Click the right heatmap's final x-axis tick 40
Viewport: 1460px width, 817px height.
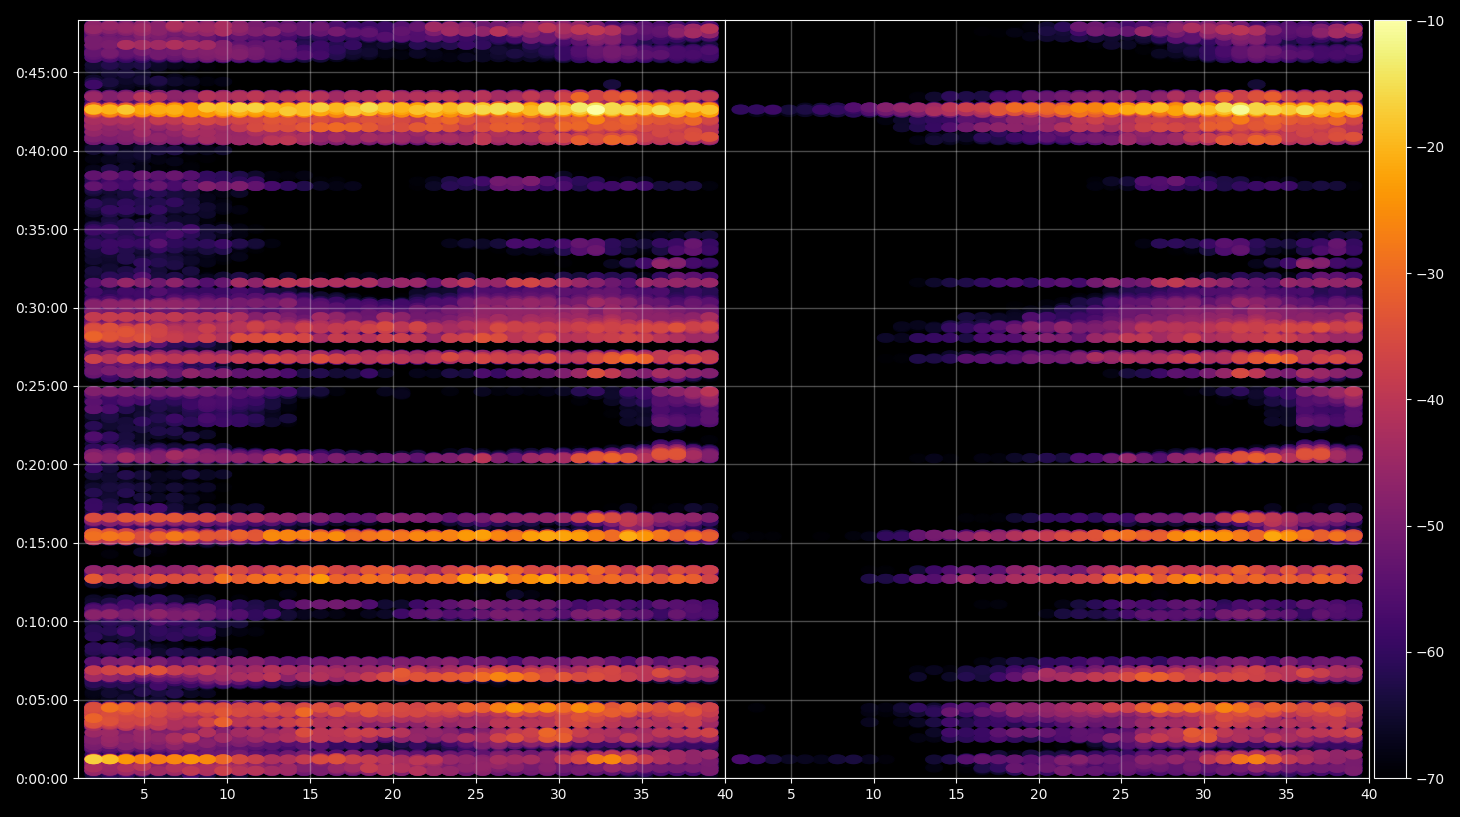tap(1369, 795)
